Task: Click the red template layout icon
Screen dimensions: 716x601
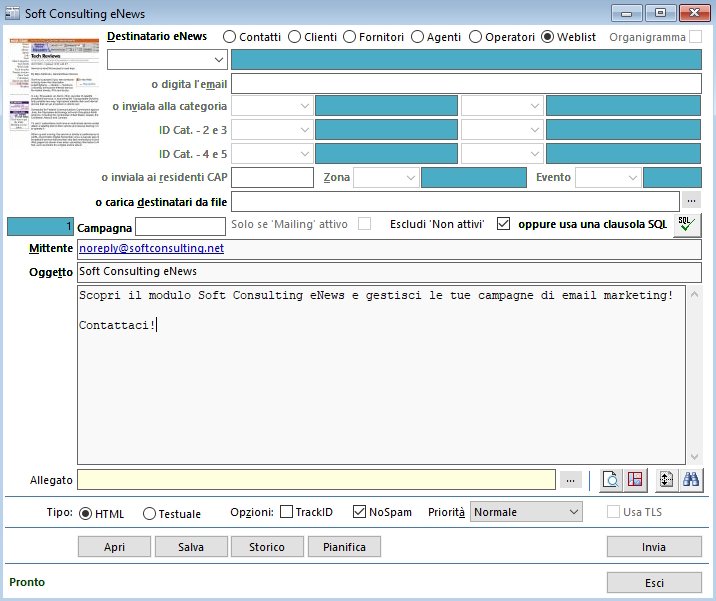Action: click(635, 480)
